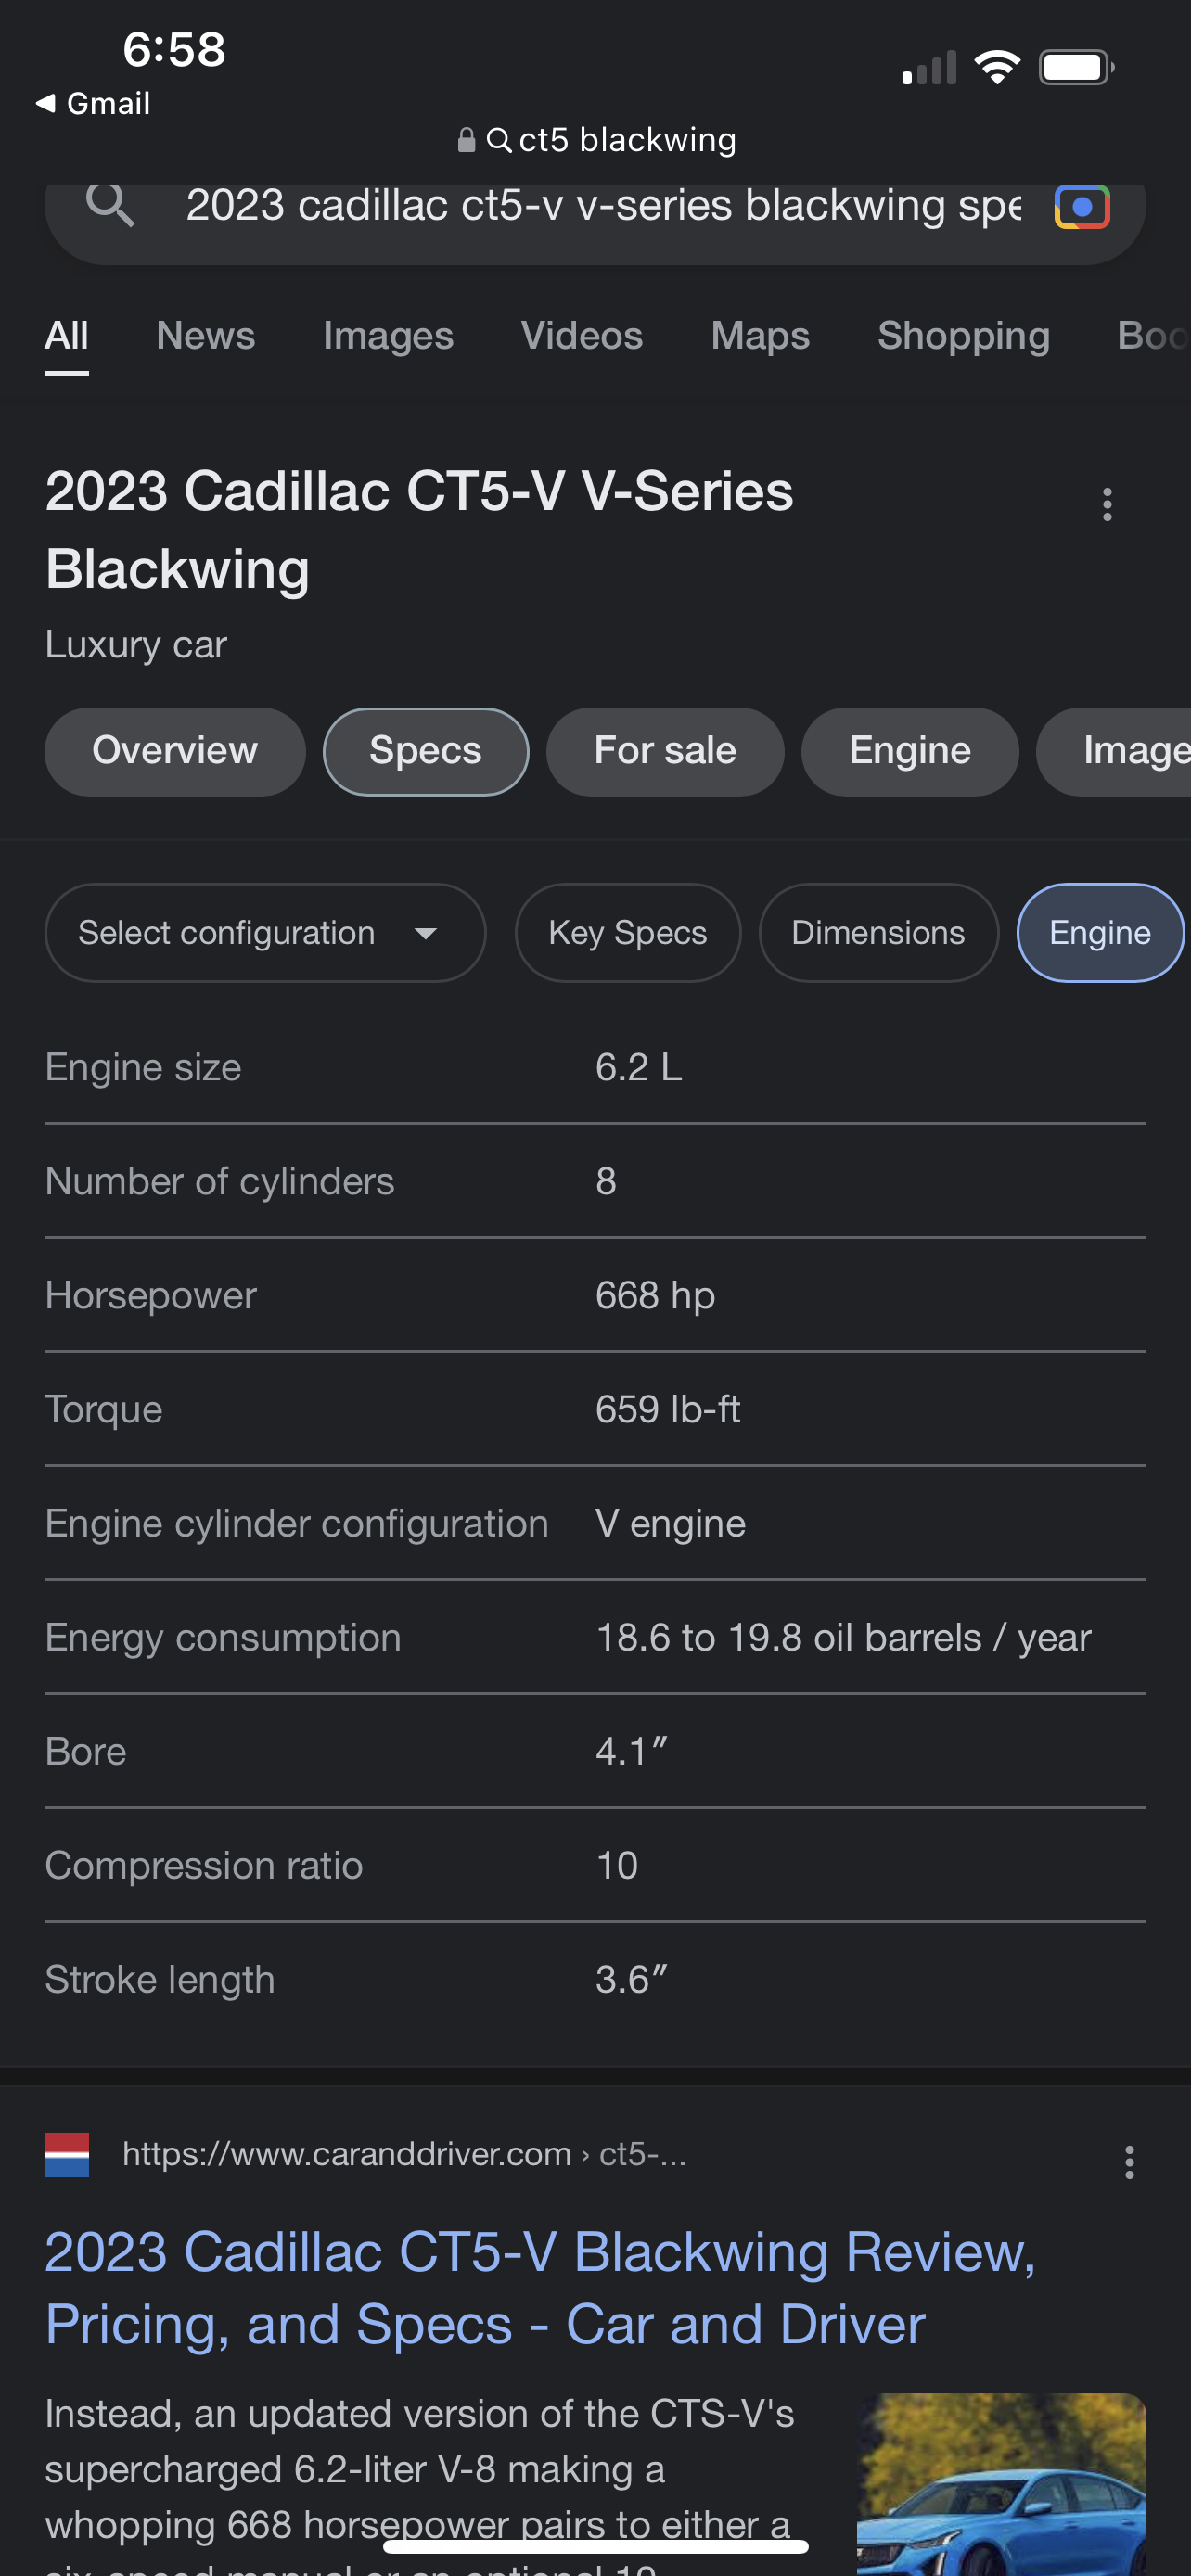Open knowledge panel three-dot menu
The height and width of the screenshot is (2576, 1191).
pyautogui.click(x=1106, y=504)
